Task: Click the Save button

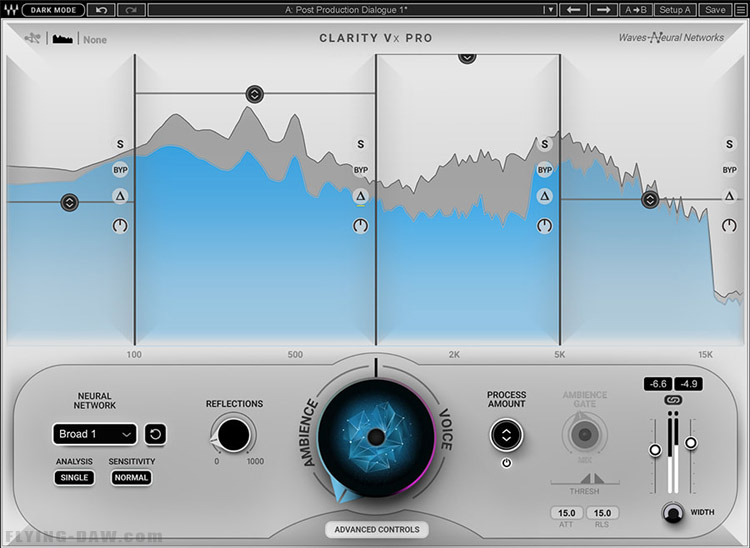Action: coord(715,10)
